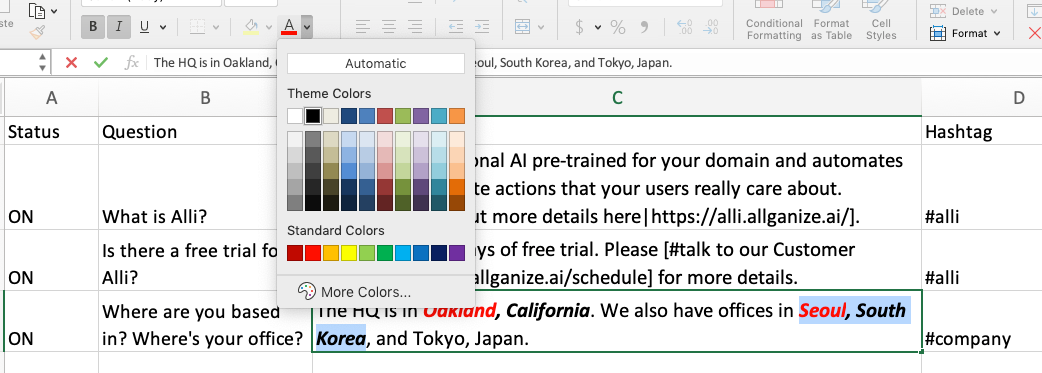
Task: Click the Fill Color paint bucket
Action: [x=251, y=27]
